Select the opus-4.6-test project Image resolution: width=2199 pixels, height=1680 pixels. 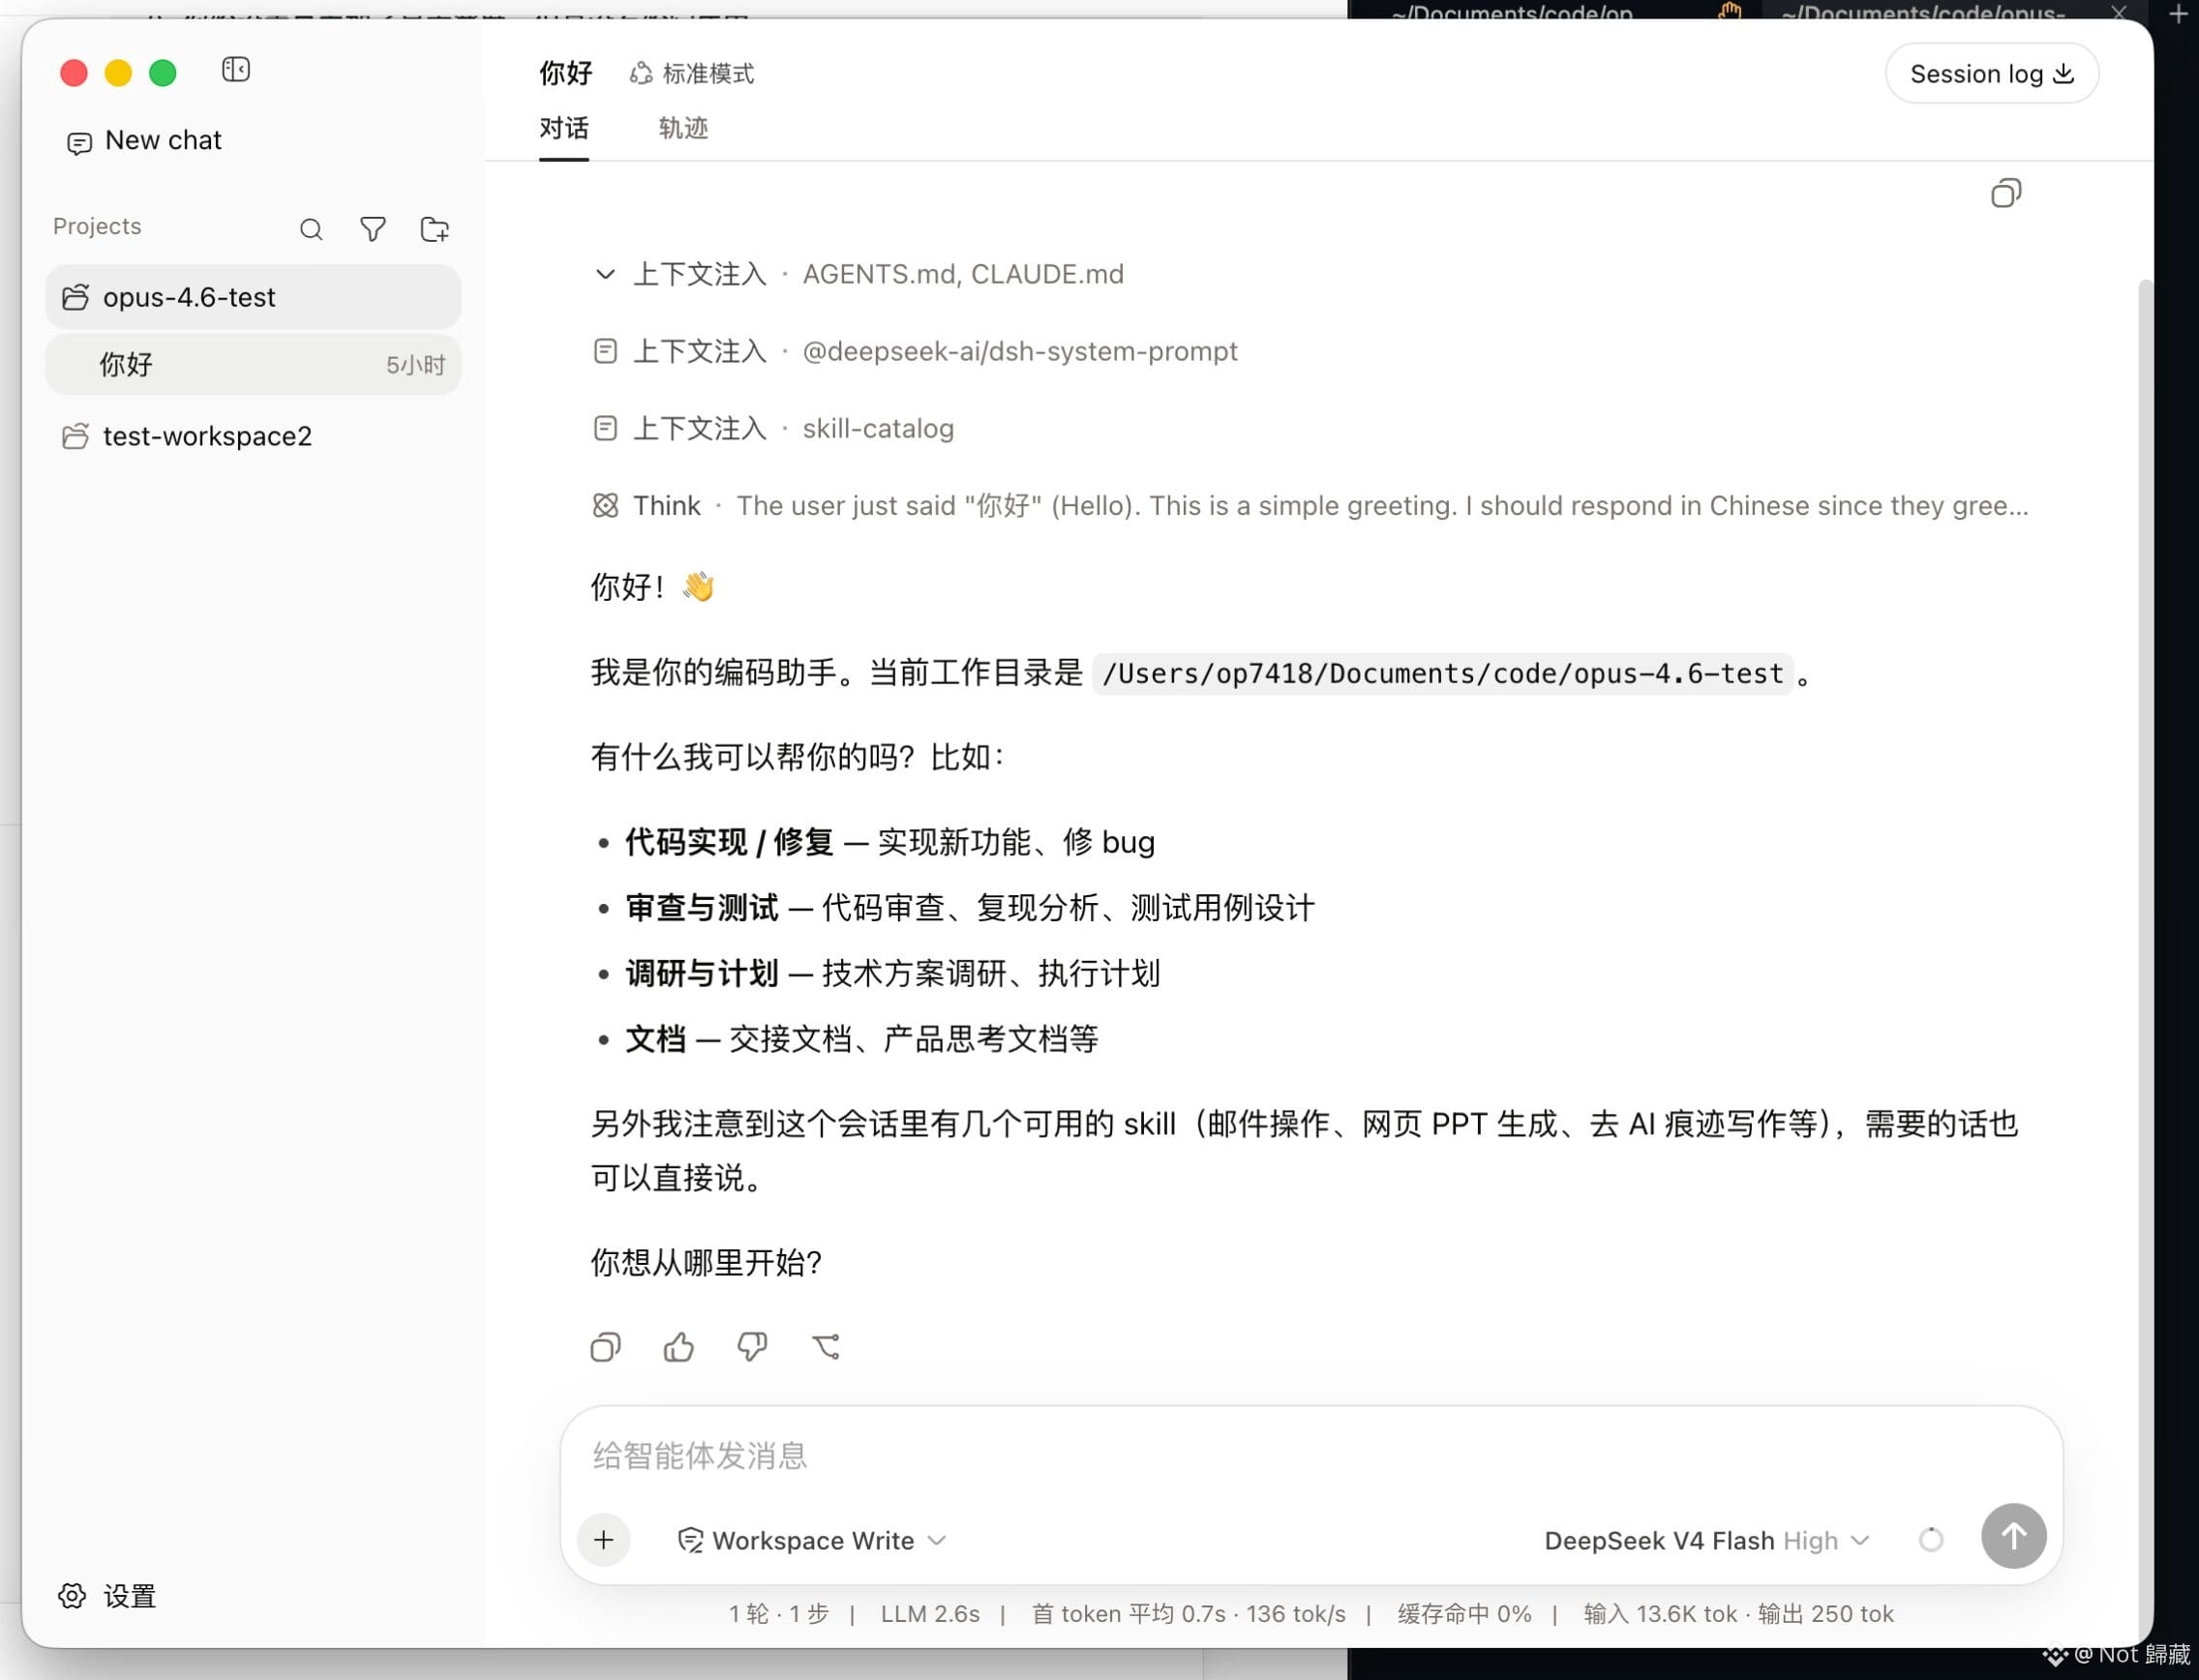point(253,297)
